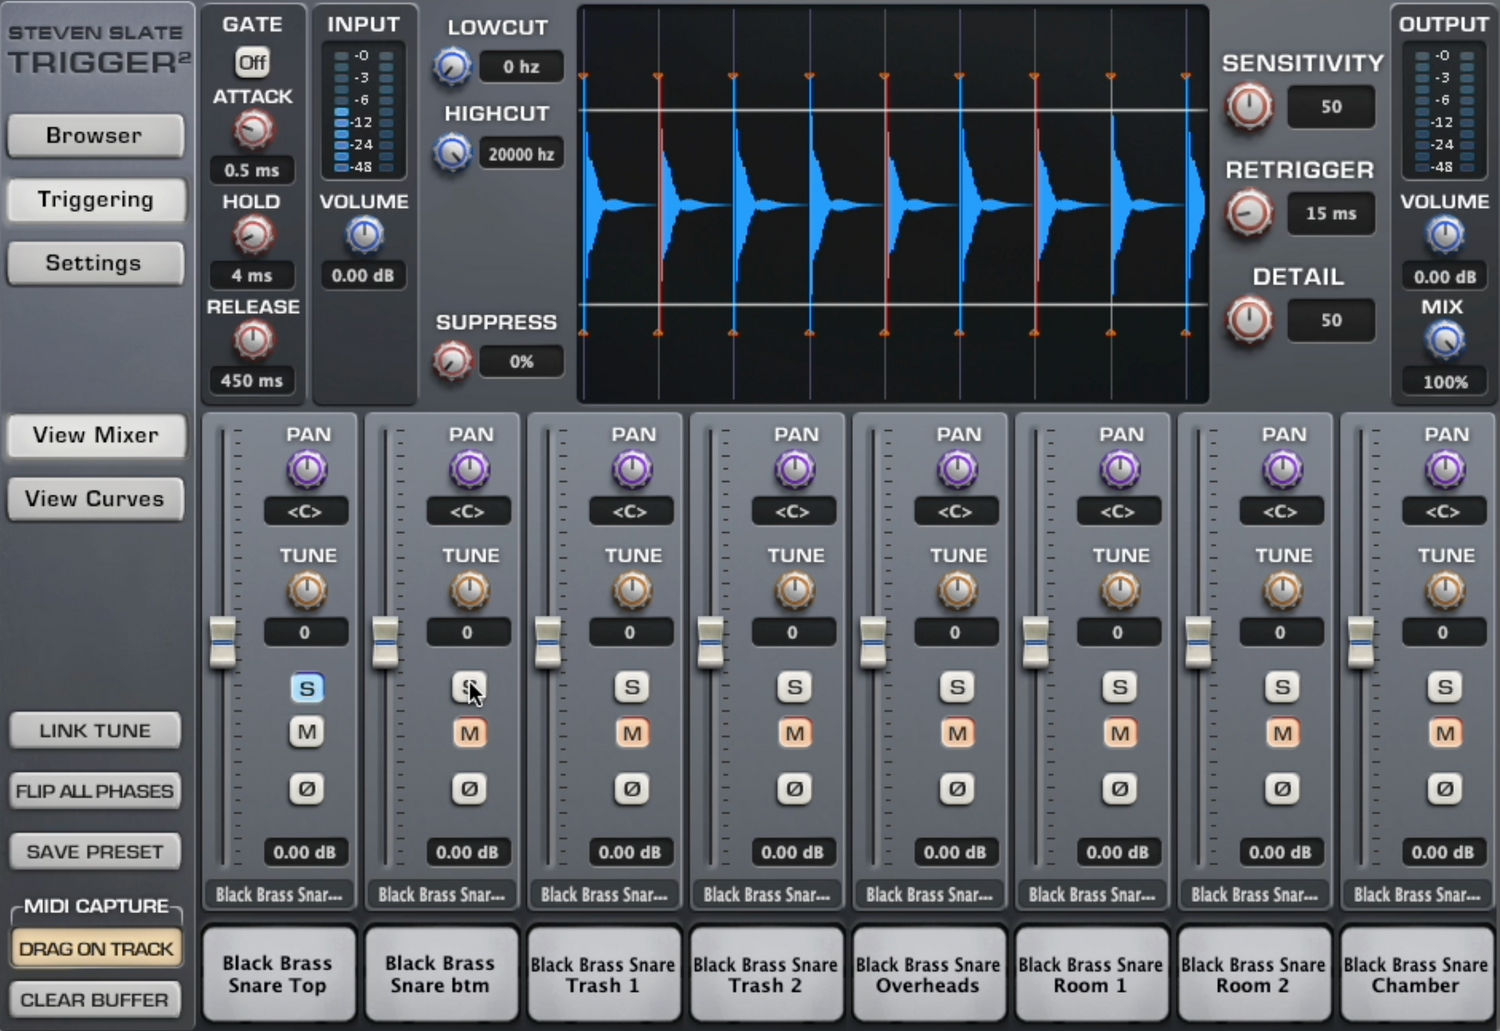Unmute the Room 2 channel
The width and height of the screenshot is (1500, 1031).
tap(1282, 733)
